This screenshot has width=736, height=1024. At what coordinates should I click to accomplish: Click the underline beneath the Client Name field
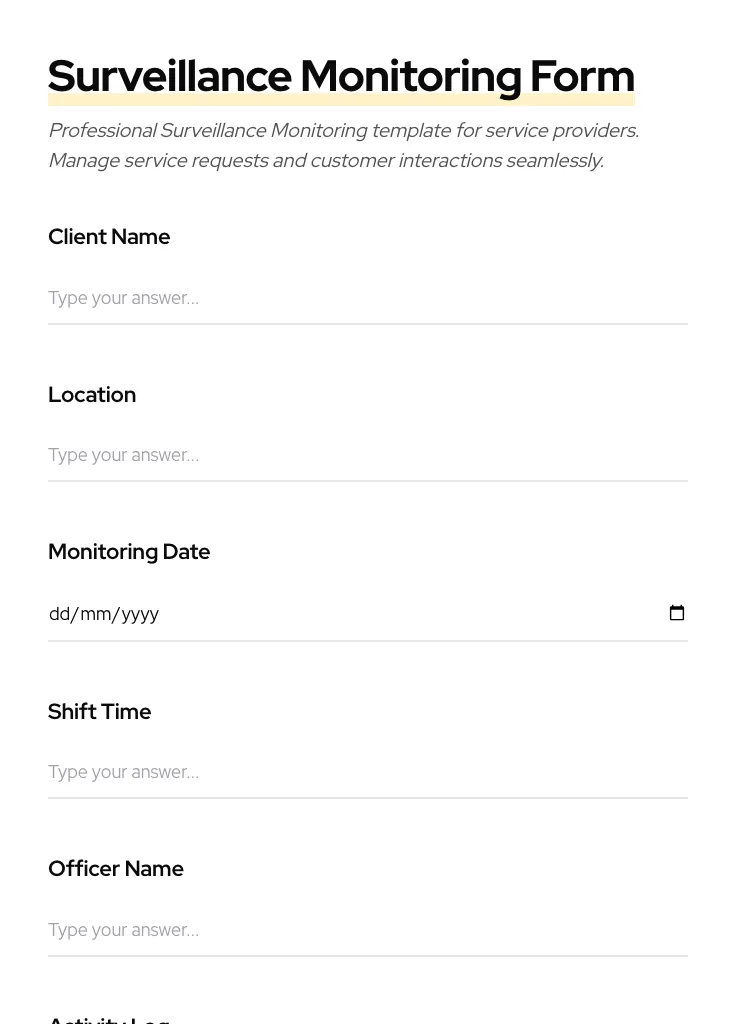pos(368,323)
